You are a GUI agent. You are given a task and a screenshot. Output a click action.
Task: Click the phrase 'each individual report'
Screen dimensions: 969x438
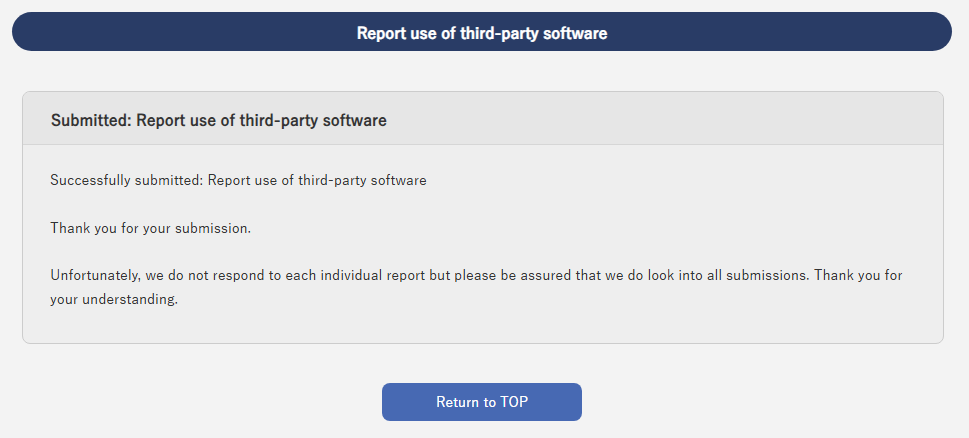[355, 275]
